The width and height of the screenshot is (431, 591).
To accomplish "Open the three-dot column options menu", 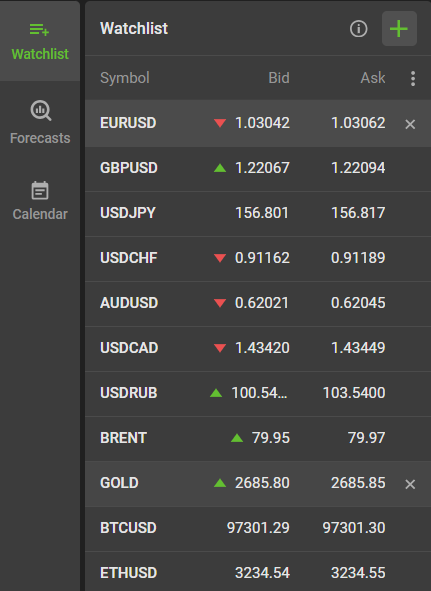I will 413,78.
